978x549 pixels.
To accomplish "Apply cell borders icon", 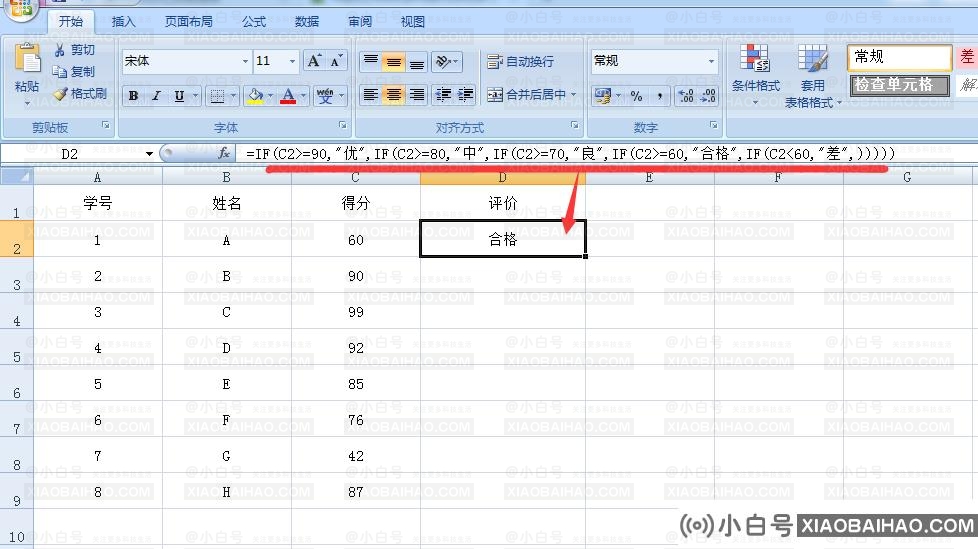I will tap(216, 95).
